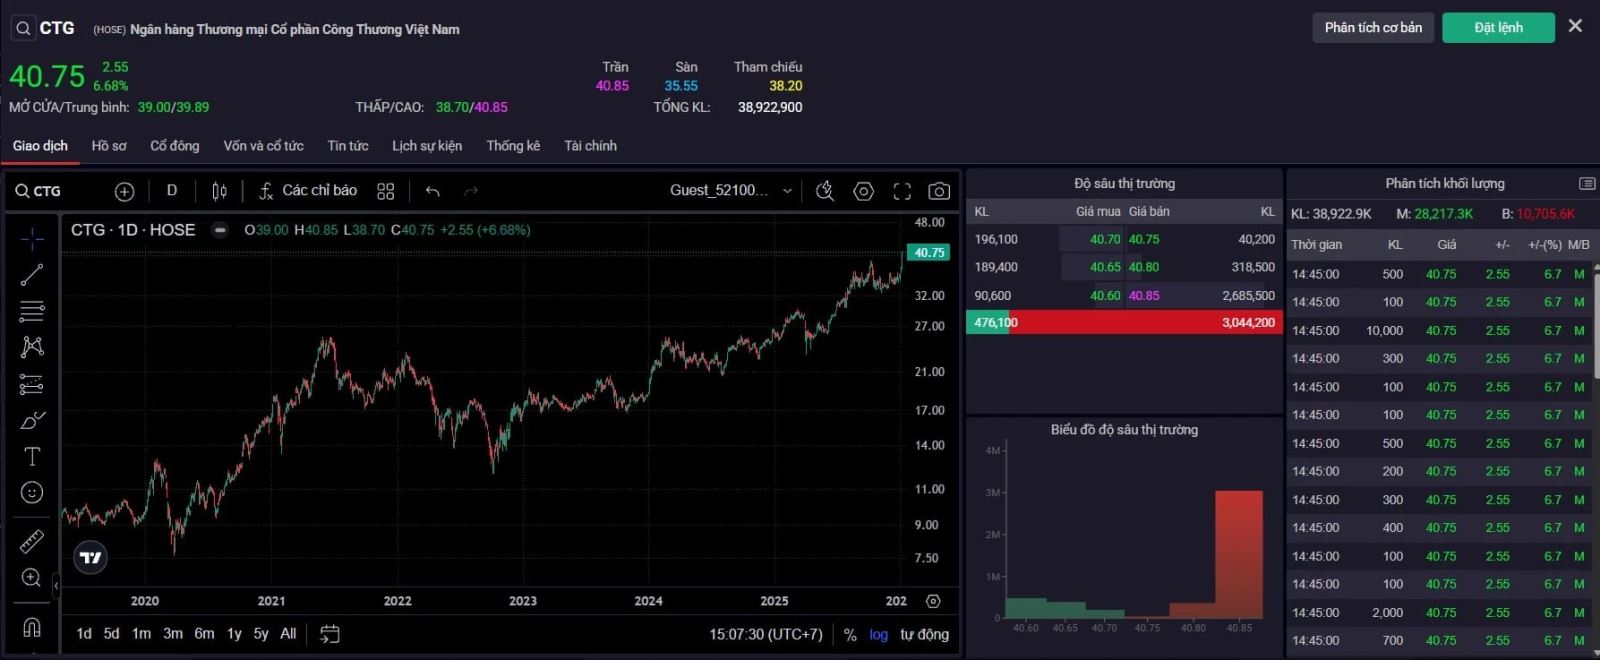
Task: Open the Cổ đông tab
Action: (175, 146)
